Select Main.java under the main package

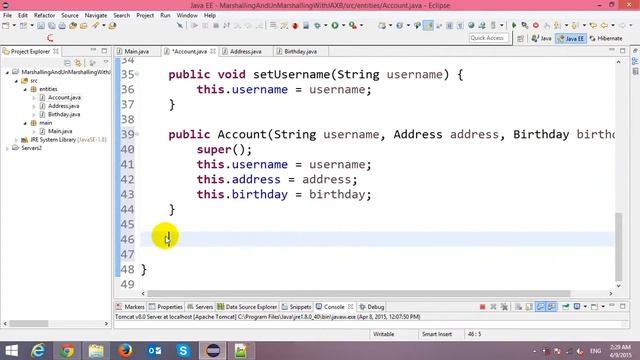click(x=60, y=131)
